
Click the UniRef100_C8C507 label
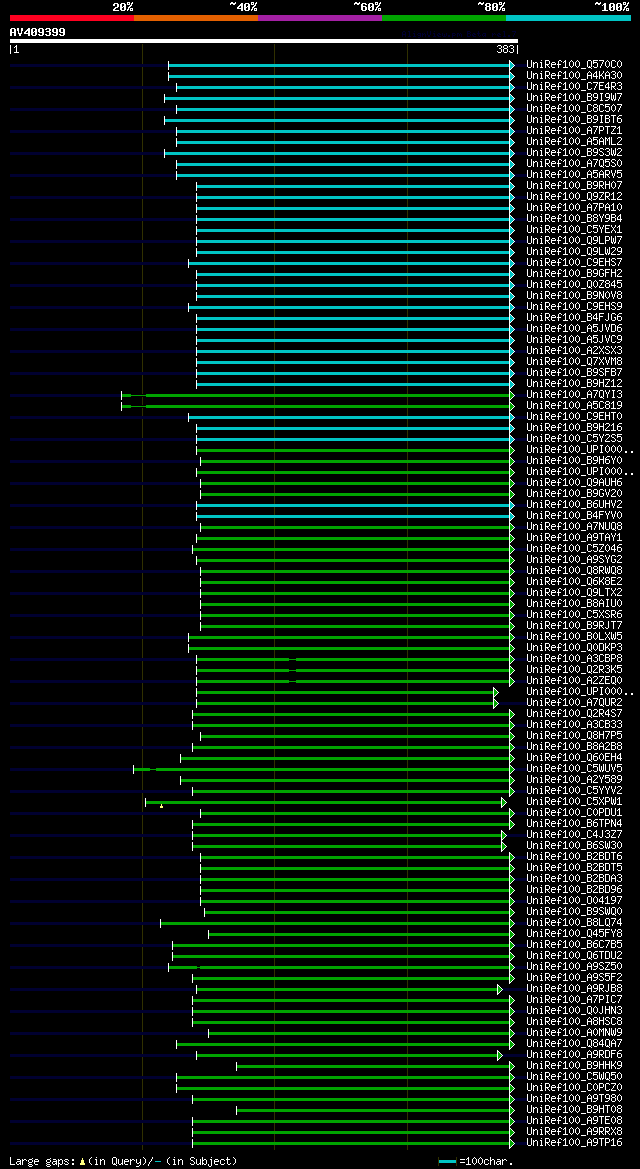574,109
